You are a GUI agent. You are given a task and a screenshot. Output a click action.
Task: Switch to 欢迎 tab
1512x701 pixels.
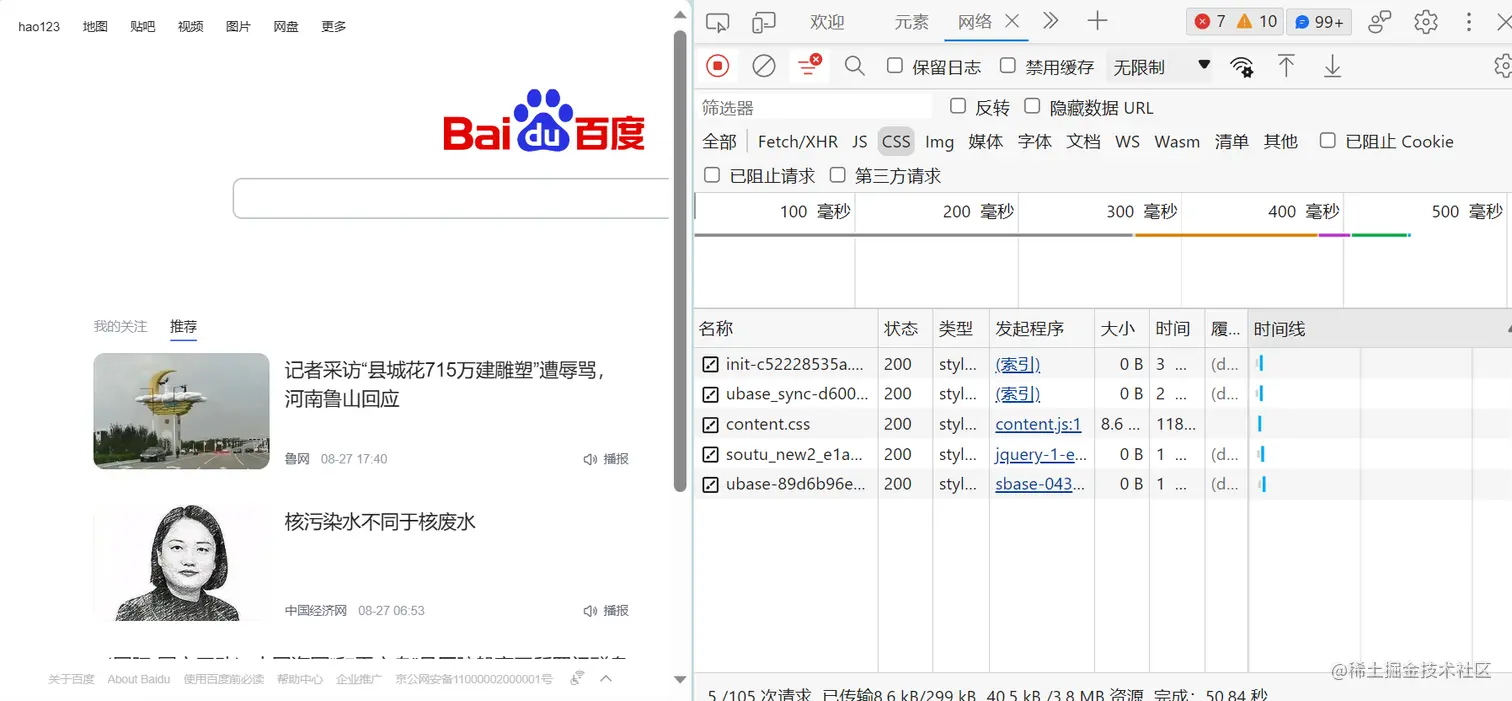click(827, 21)
